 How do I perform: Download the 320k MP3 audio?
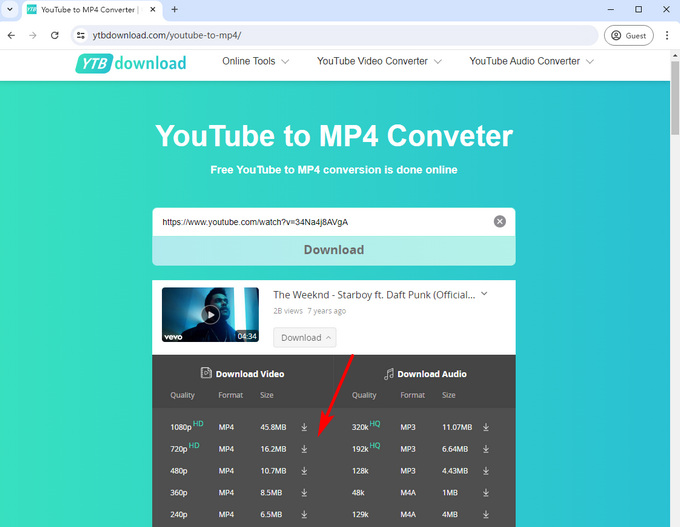[486, 427]
